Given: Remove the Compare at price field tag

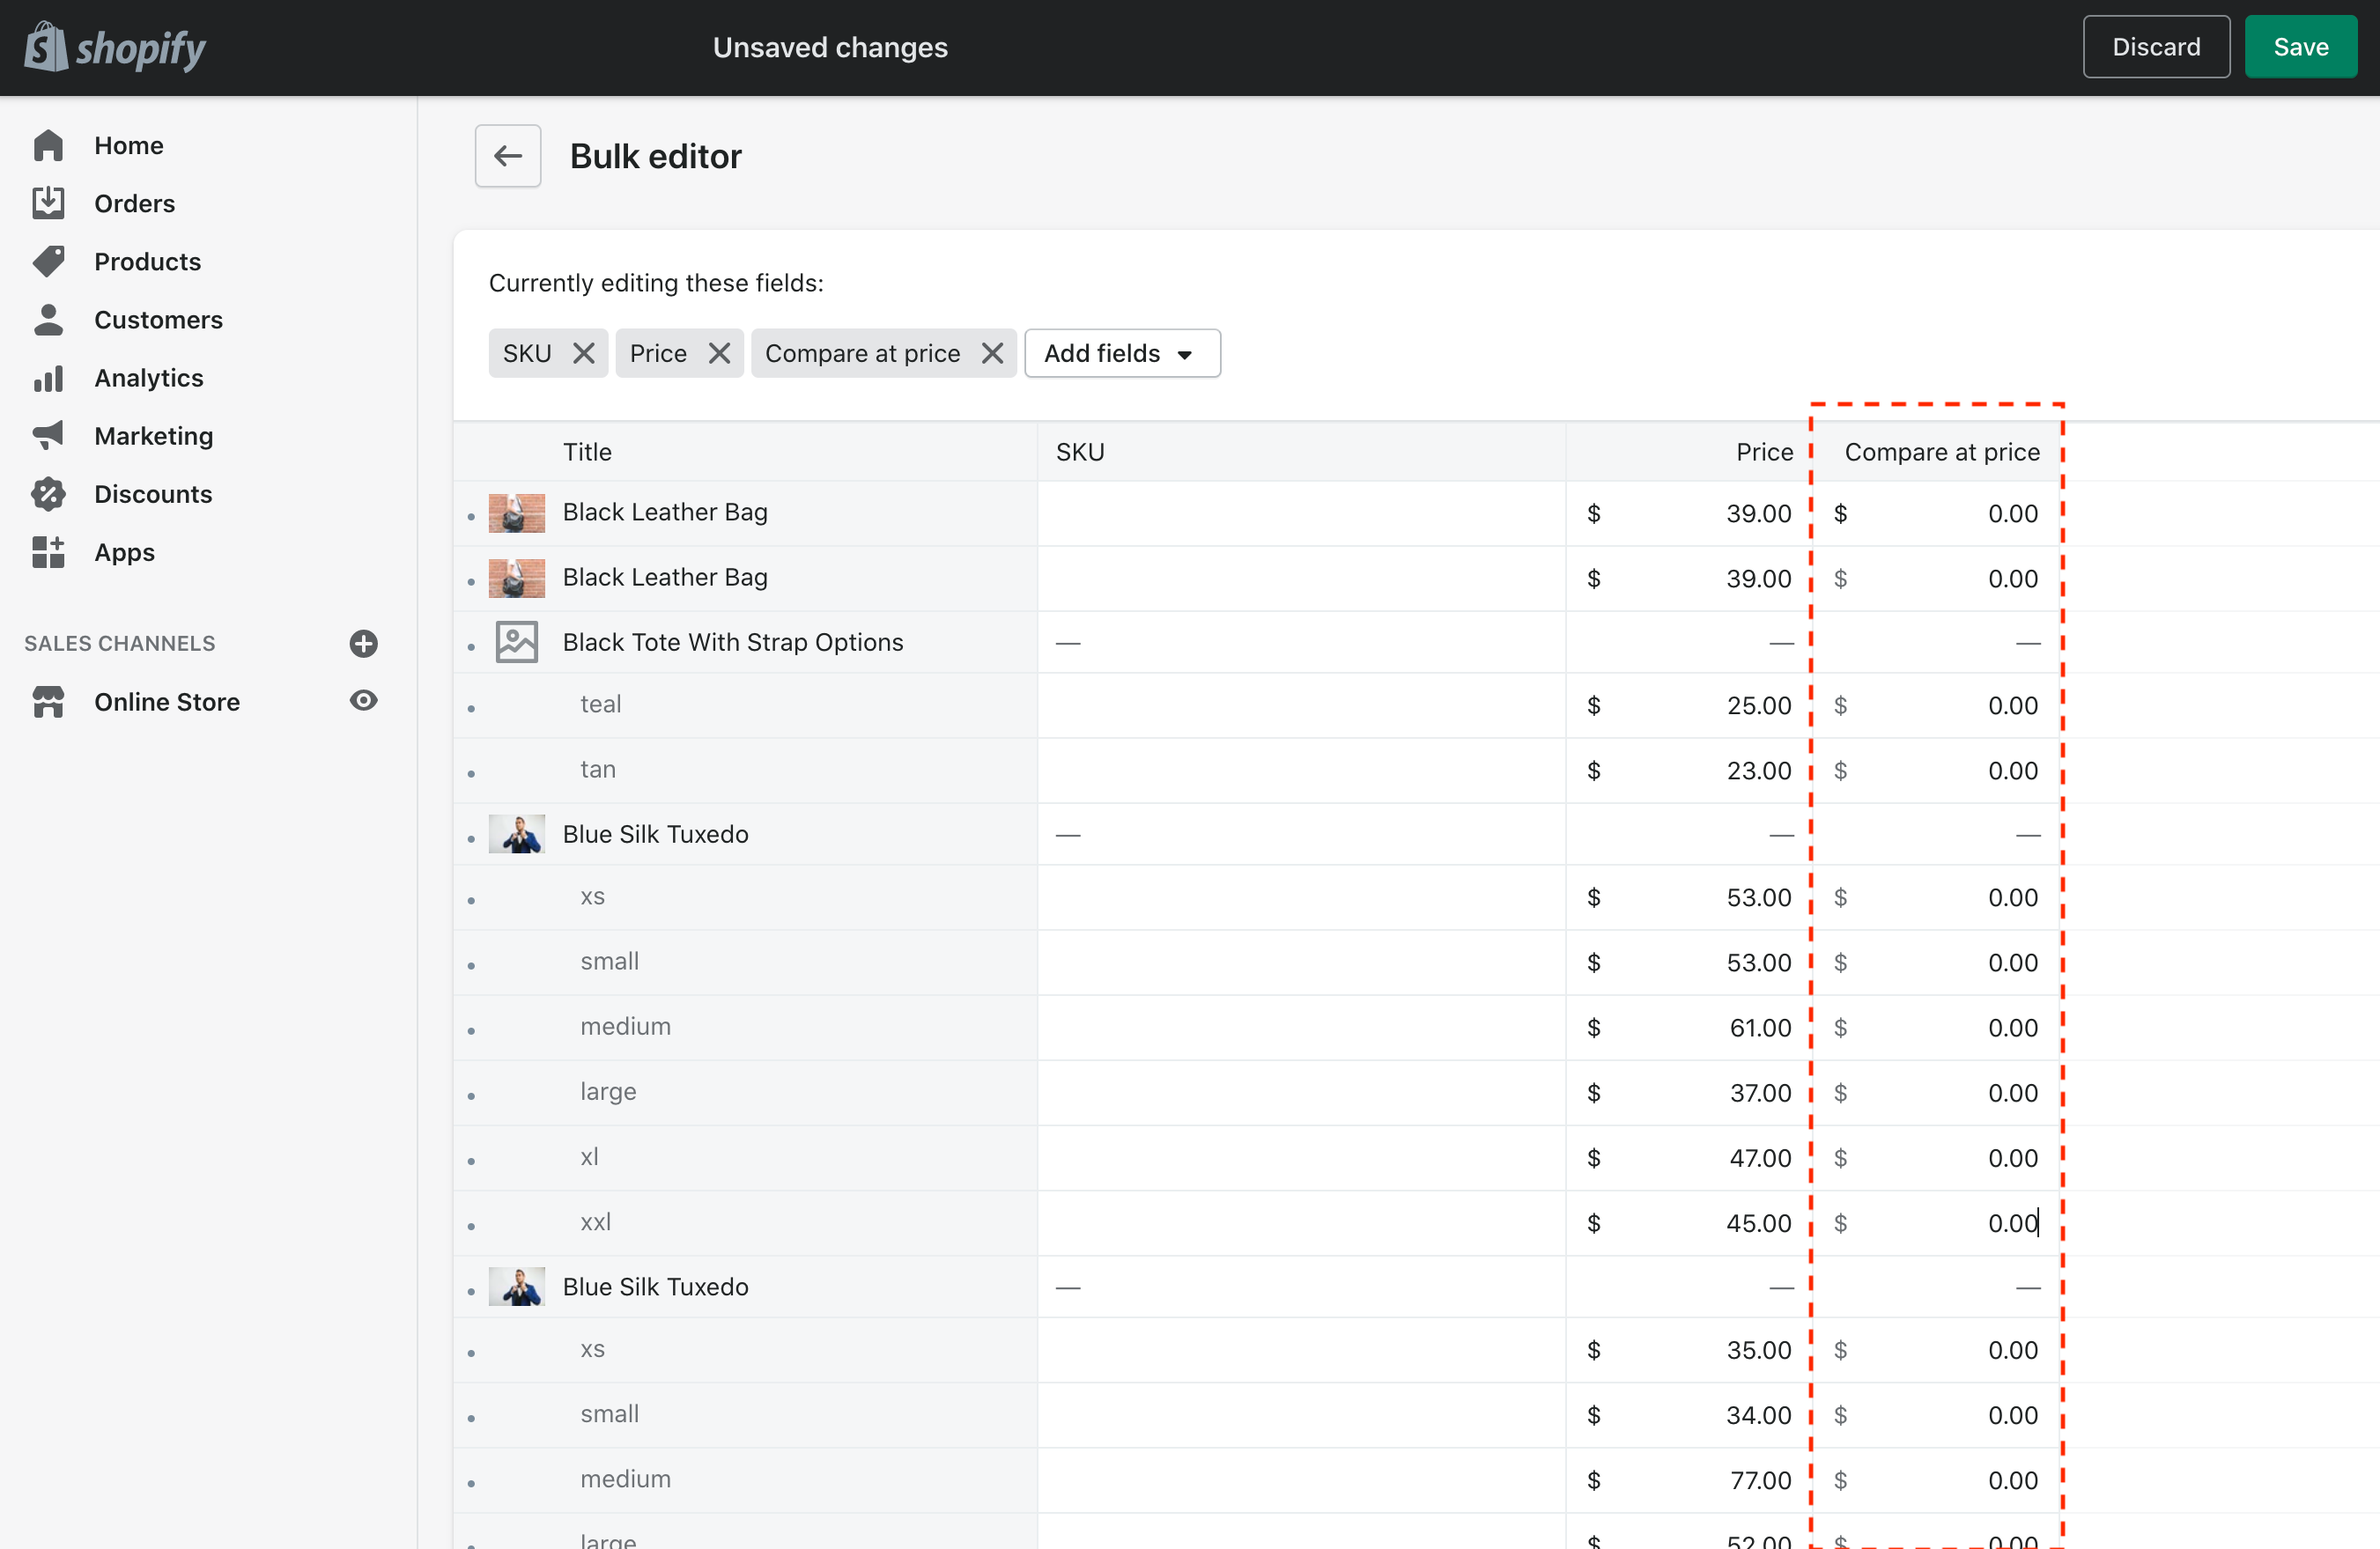Looking at the screenshot, I should point(992,353).
